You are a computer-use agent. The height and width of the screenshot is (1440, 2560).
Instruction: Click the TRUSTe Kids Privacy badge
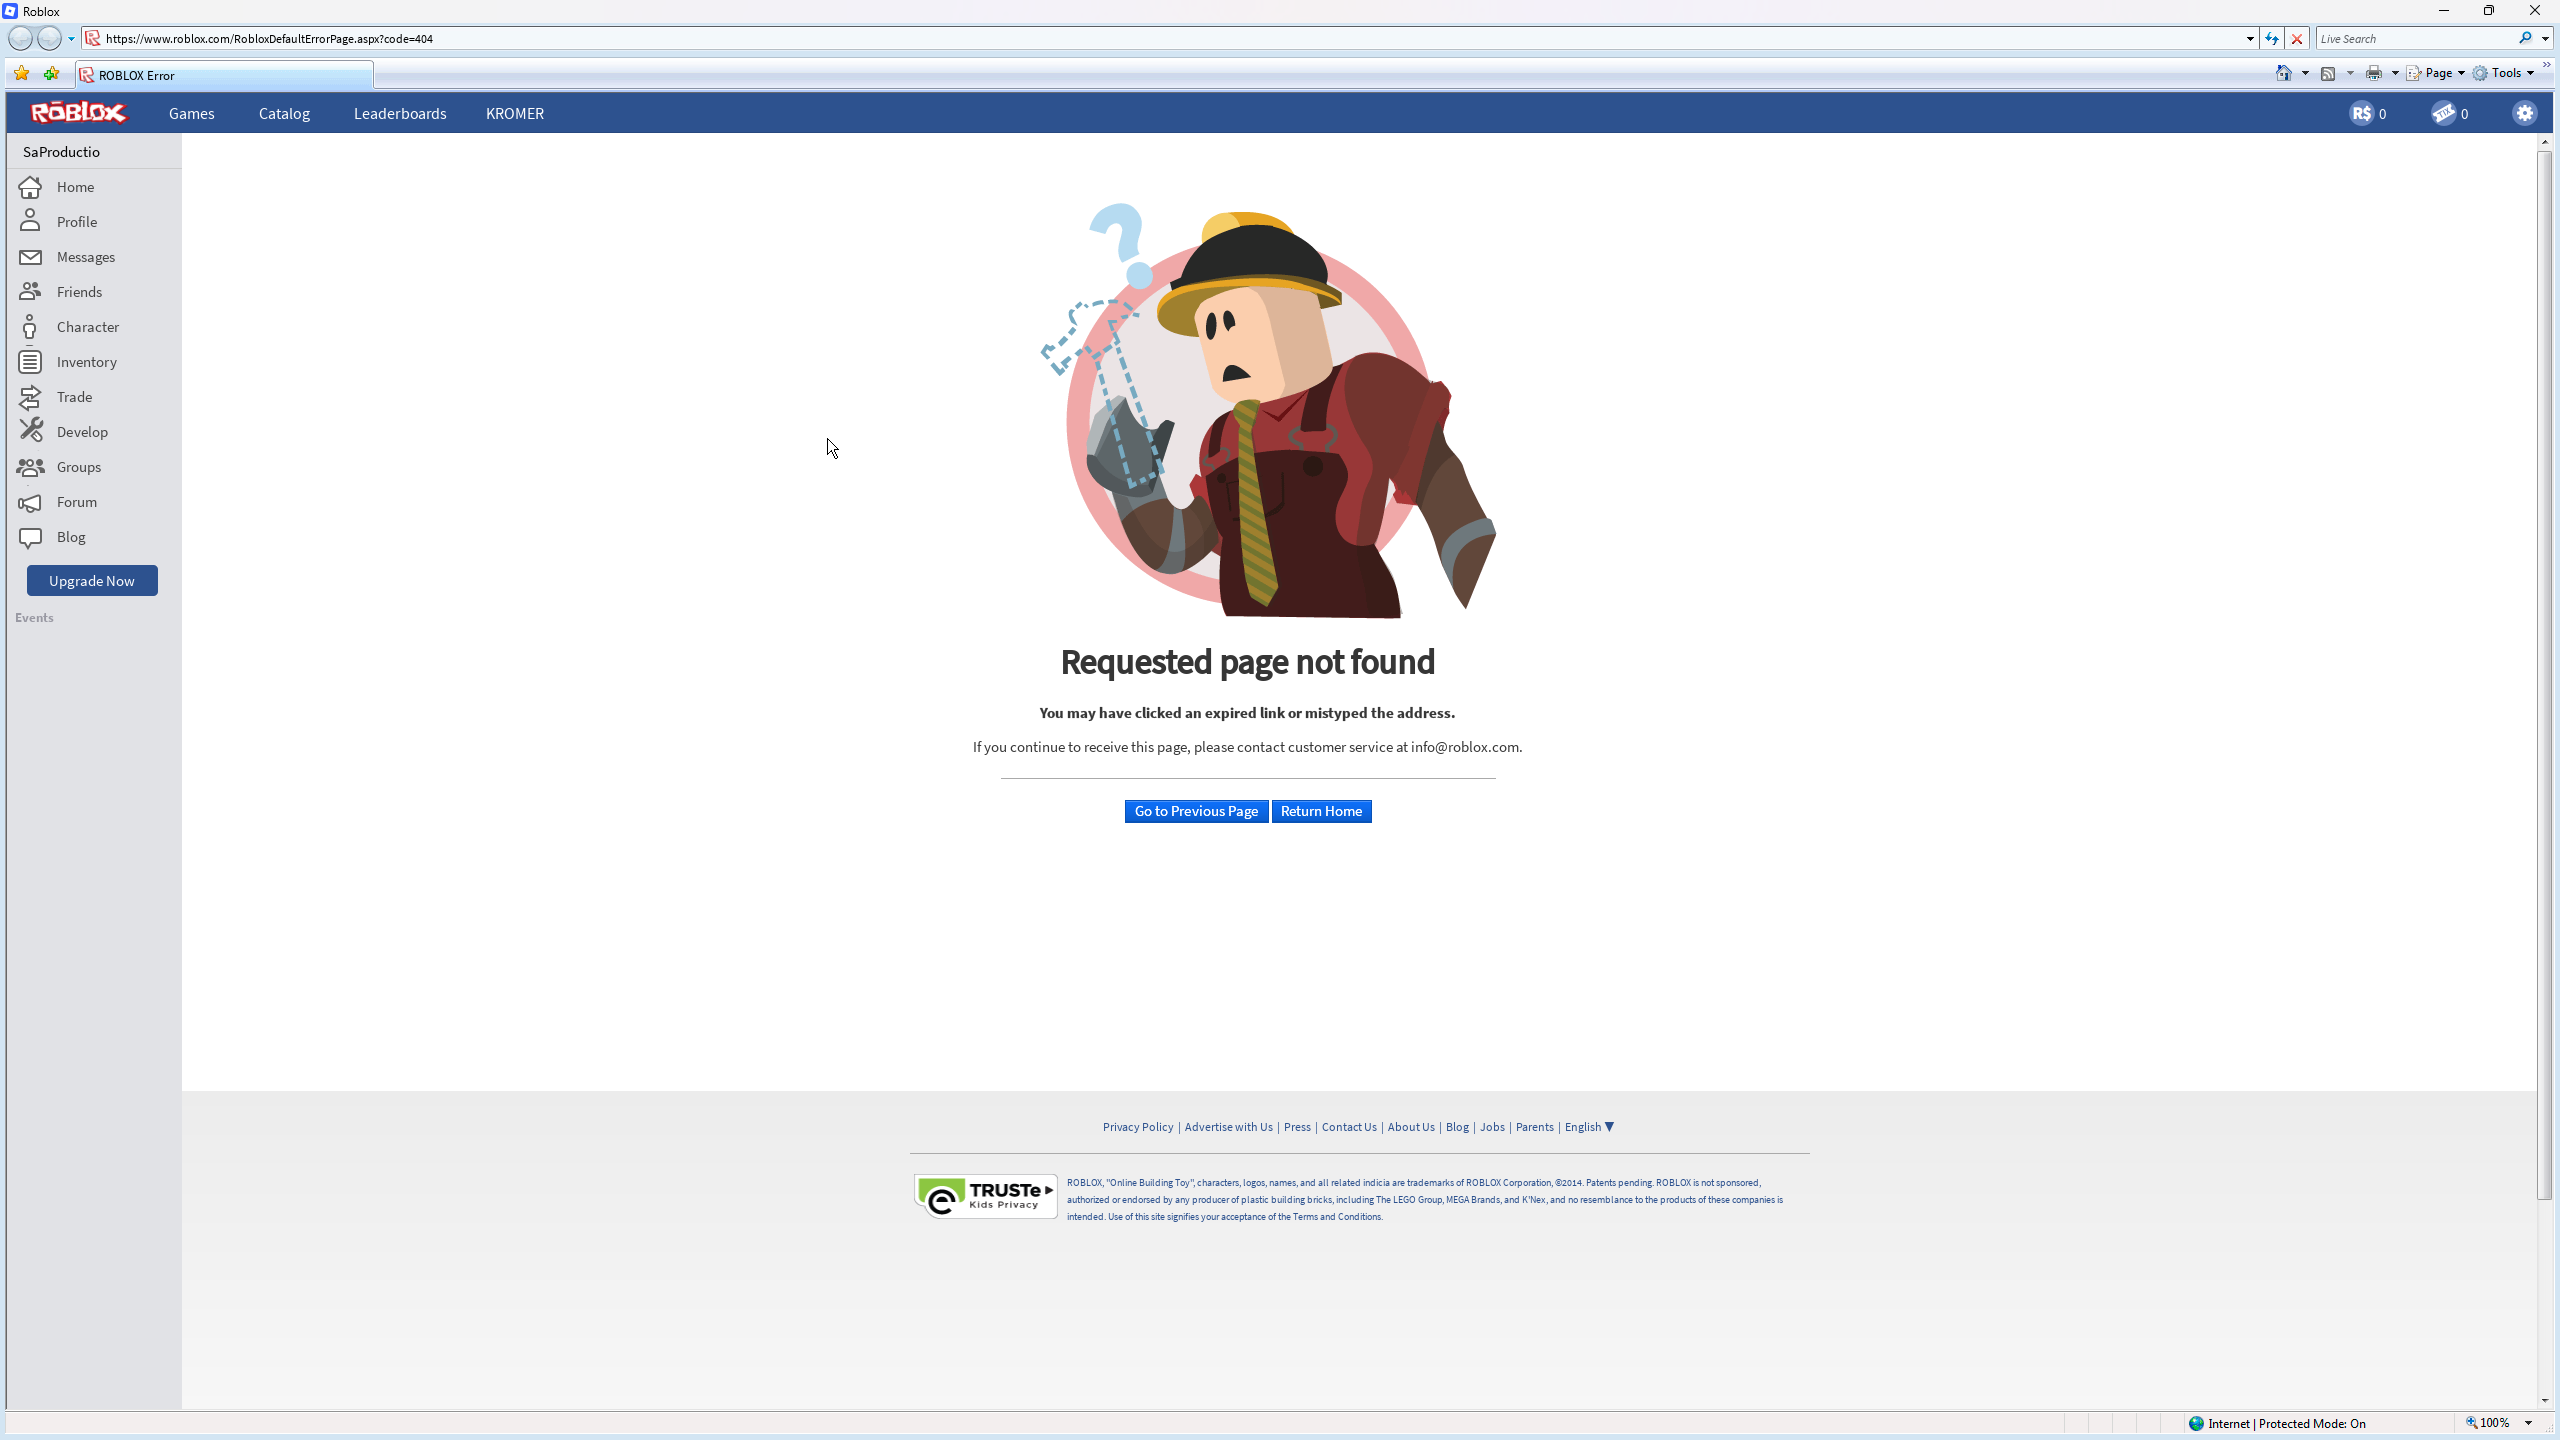(986, 1196)
